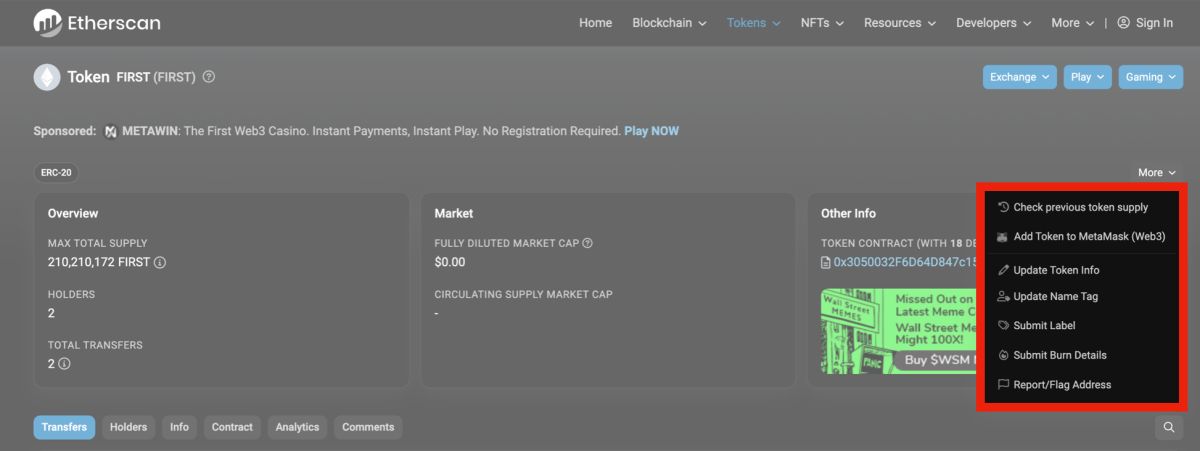The height and width of the screenshot is (451, 1200).
Task: Click the MetaMask fox icon in the menu
Action: [1004, 237]
